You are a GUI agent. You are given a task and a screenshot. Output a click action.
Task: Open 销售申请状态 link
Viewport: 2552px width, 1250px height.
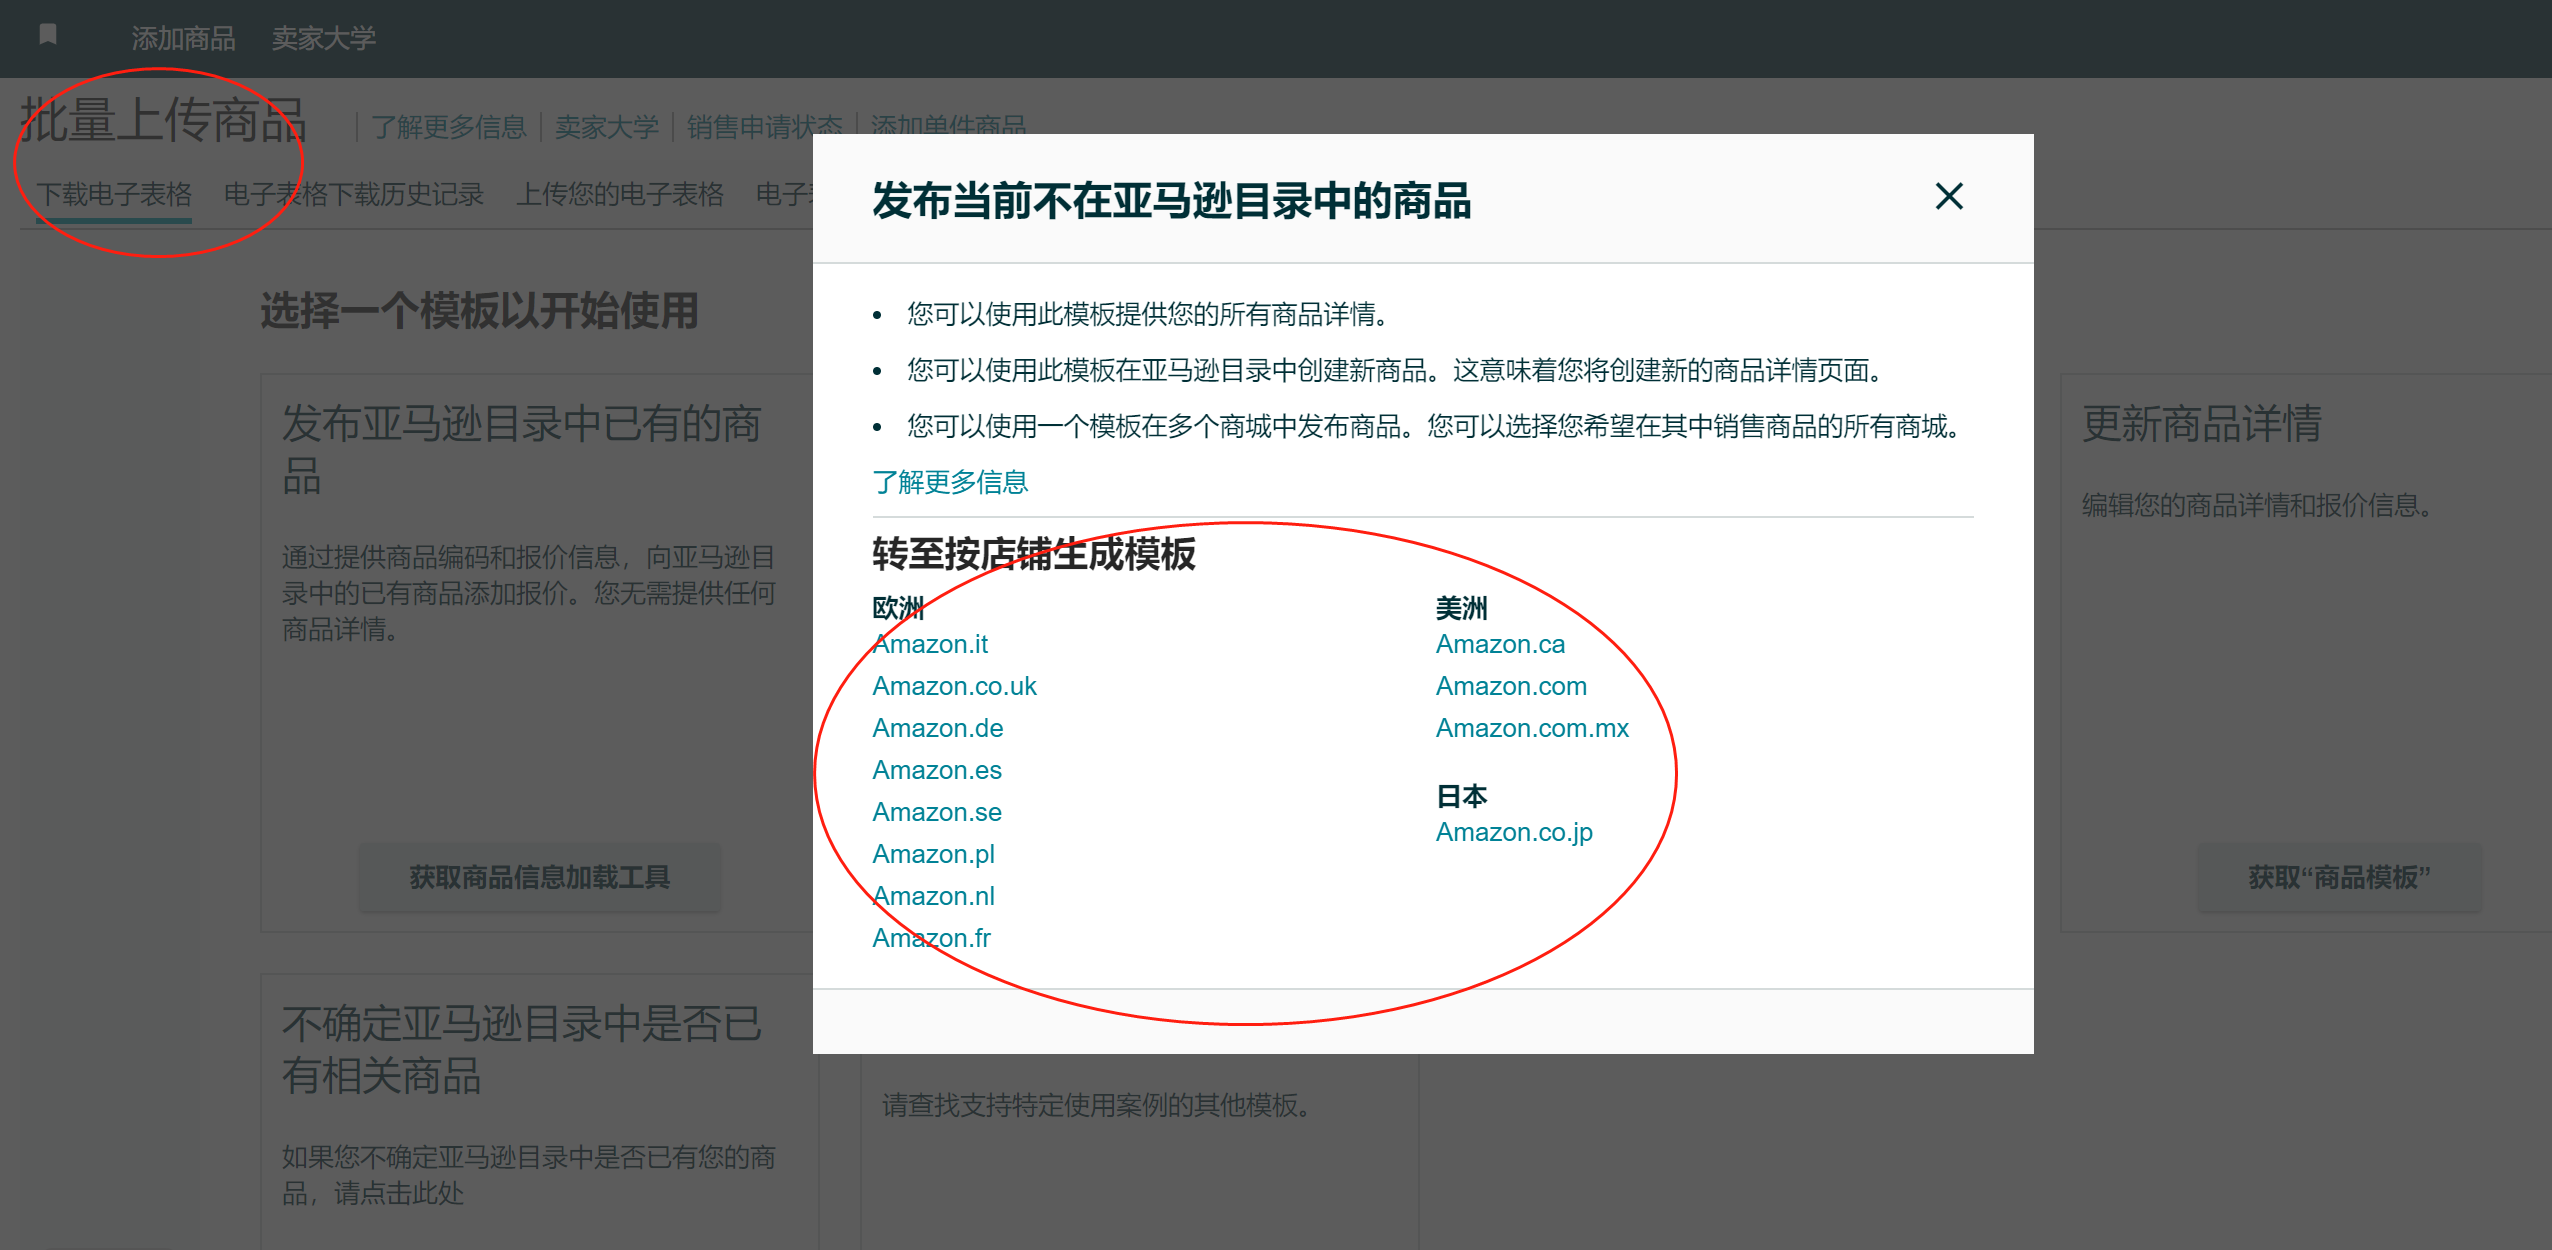[765, 127]
